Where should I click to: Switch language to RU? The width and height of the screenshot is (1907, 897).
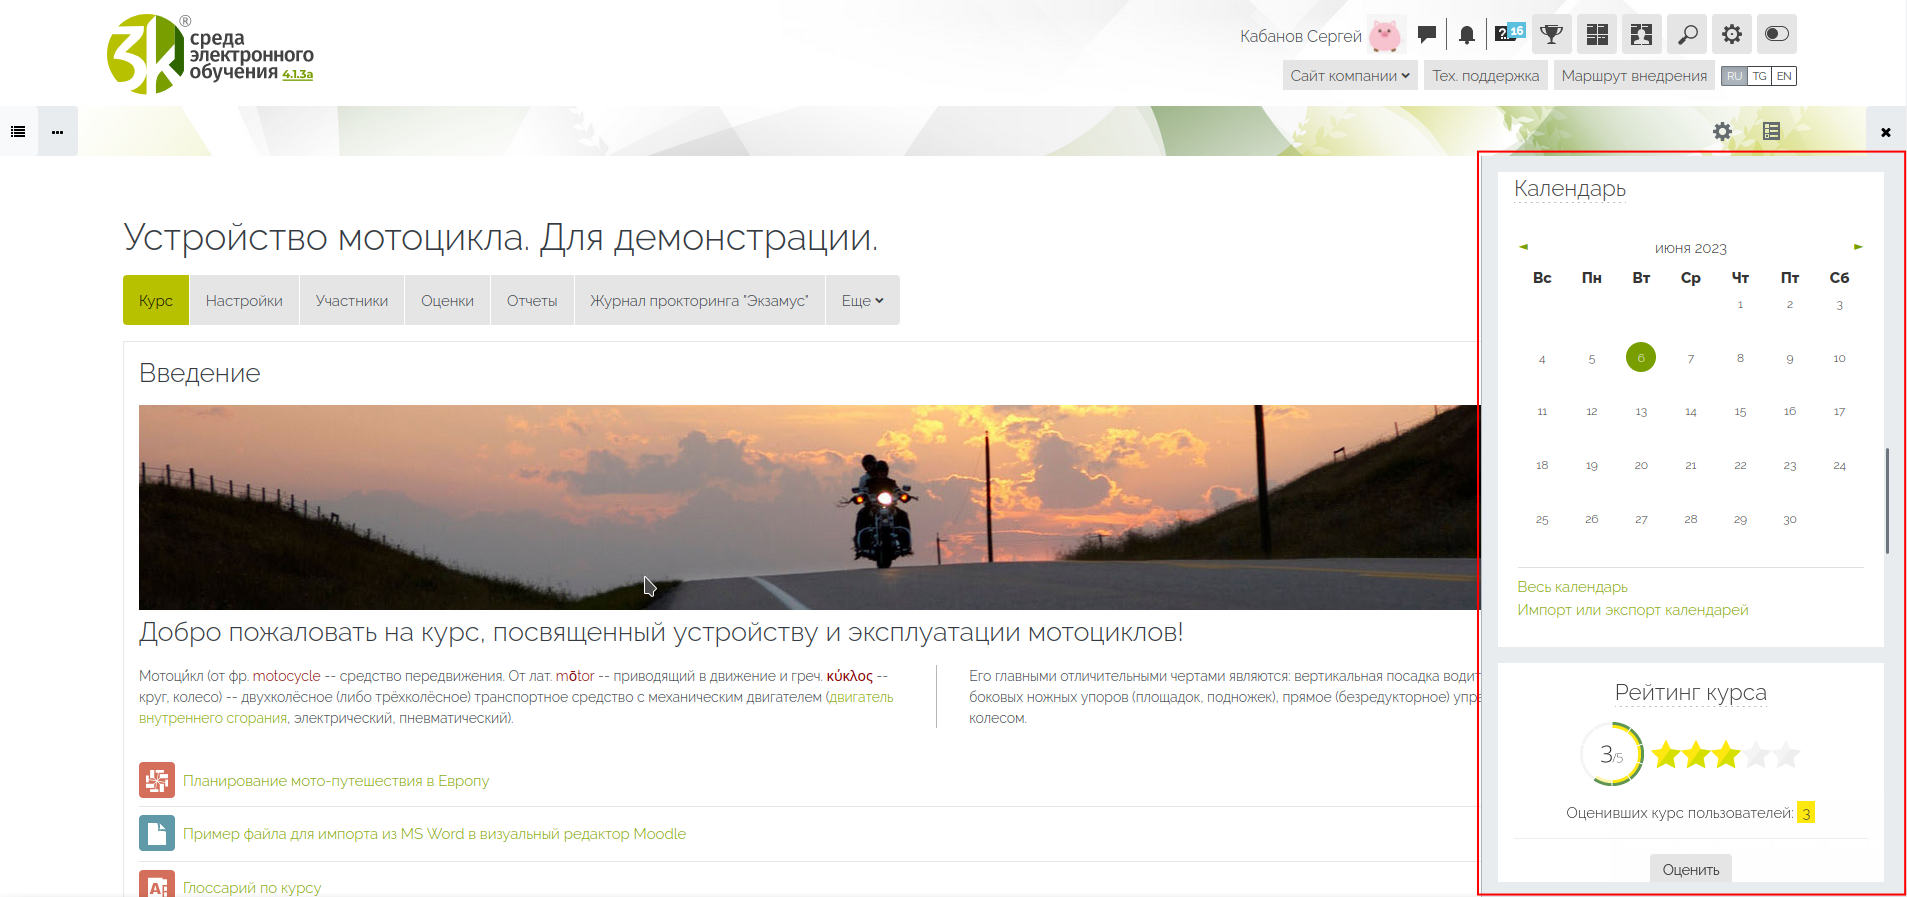pyautogui.click(x=1734, y=76)
